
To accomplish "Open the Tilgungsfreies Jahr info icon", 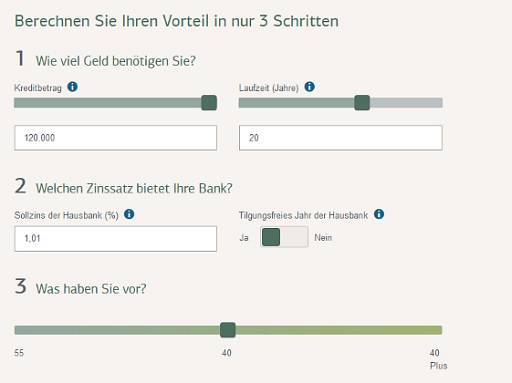I will 379,214.
